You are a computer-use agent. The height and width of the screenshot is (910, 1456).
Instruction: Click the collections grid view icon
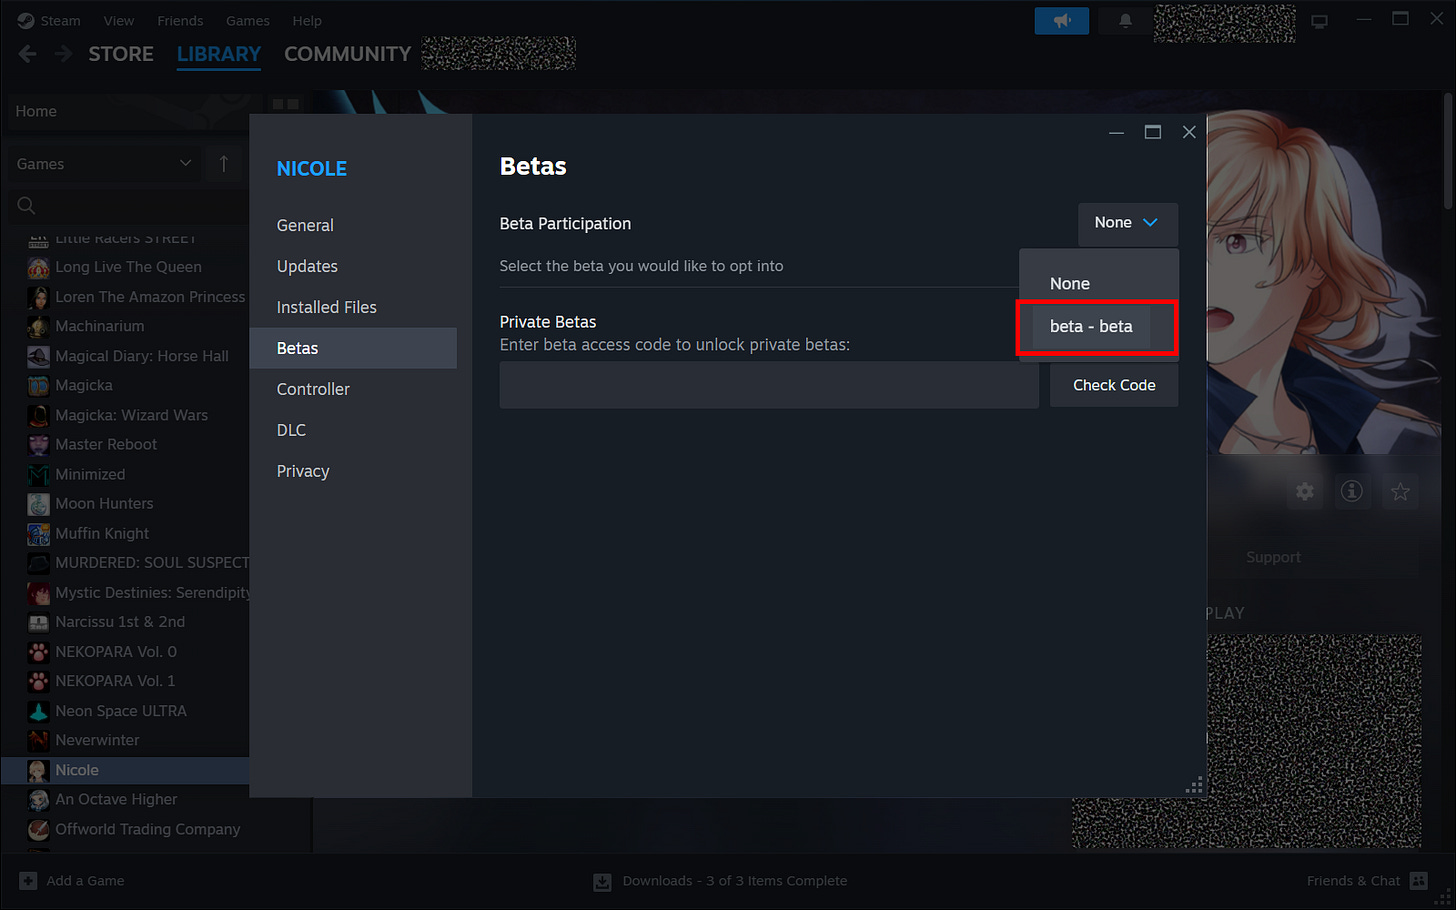point(286,104)
